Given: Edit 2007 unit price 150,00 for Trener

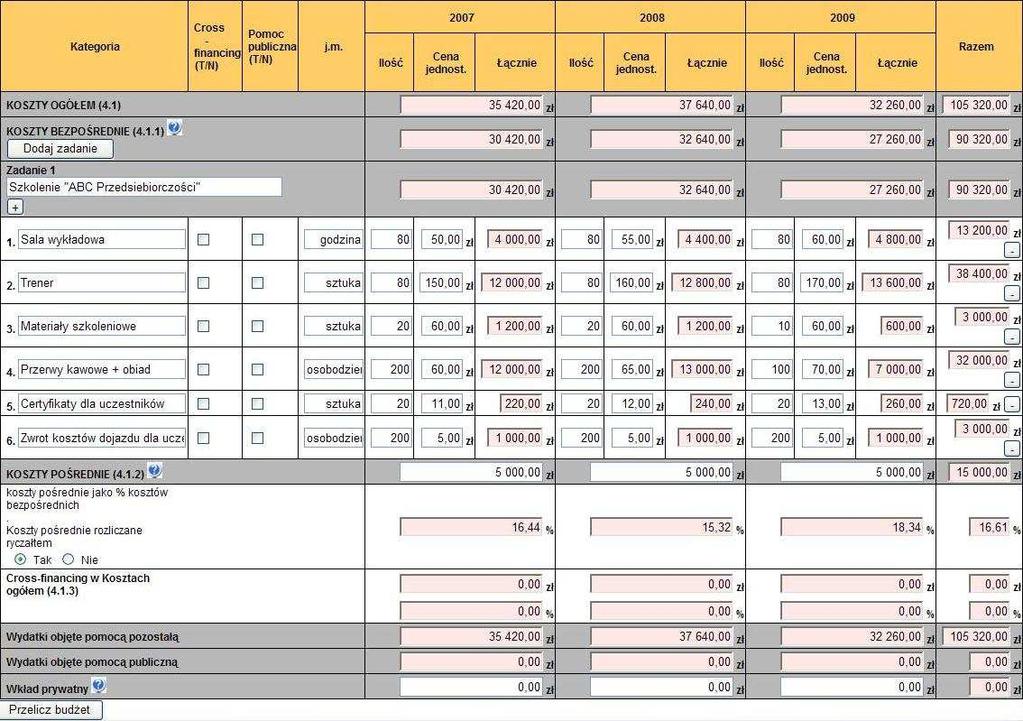Looking at the screenshot, I should coord(441,283).
